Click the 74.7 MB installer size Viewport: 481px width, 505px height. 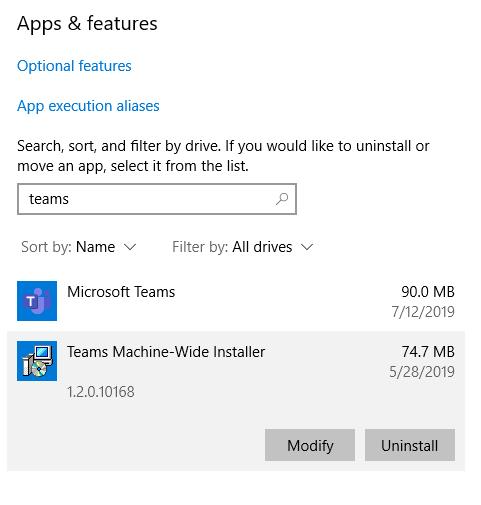coord(428,352)
